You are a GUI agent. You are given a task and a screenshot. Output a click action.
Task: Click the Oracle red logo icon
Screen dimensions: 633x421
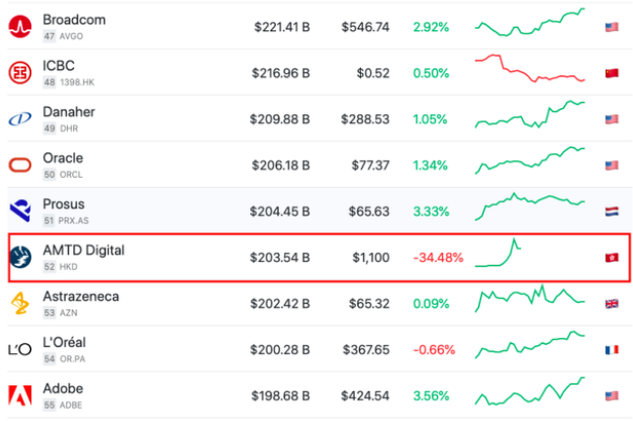(x=20, y=165)
